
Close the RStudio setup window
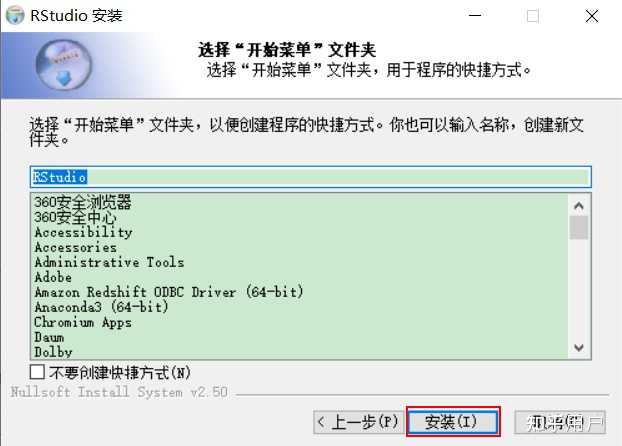pyautogui.click(x=592, y=16)
